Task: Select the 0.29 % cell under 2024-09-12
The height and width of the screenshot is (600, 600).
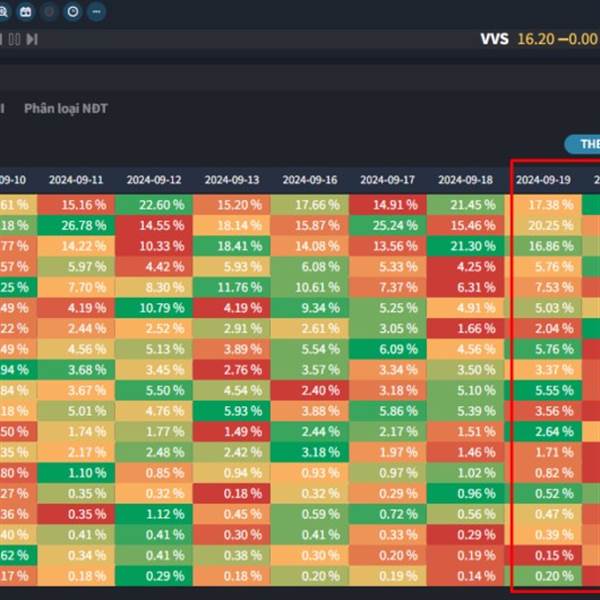Action: (154, 576)
